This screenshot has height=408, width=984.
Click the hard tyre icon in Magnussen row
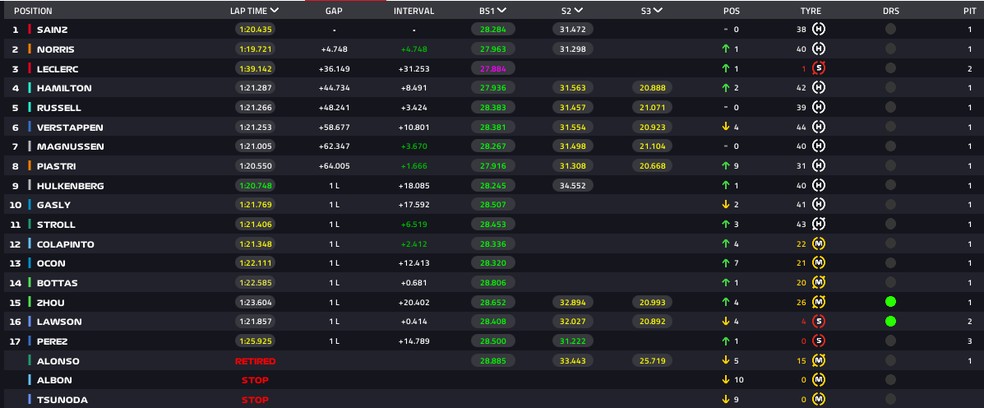[818, 146]
